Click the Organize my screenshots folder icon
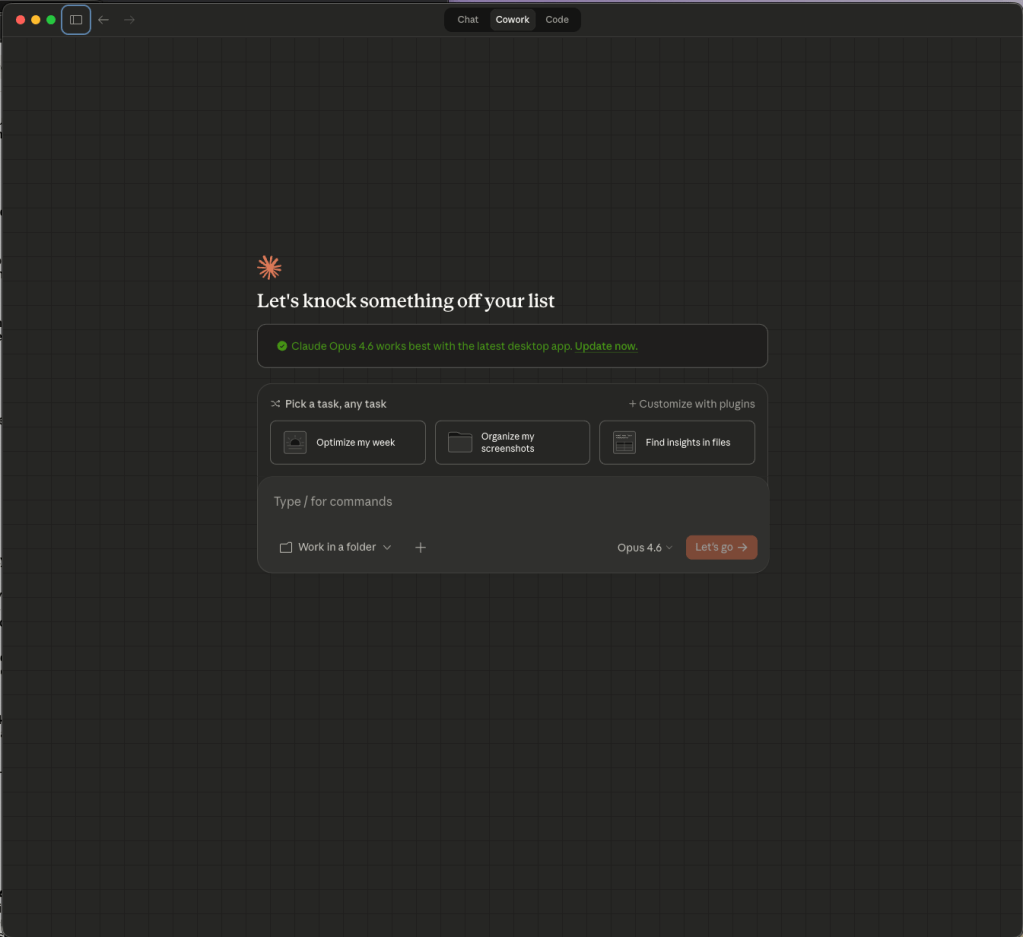The height and width of the screenshot is (937, 1023). [x=460, y=442]
